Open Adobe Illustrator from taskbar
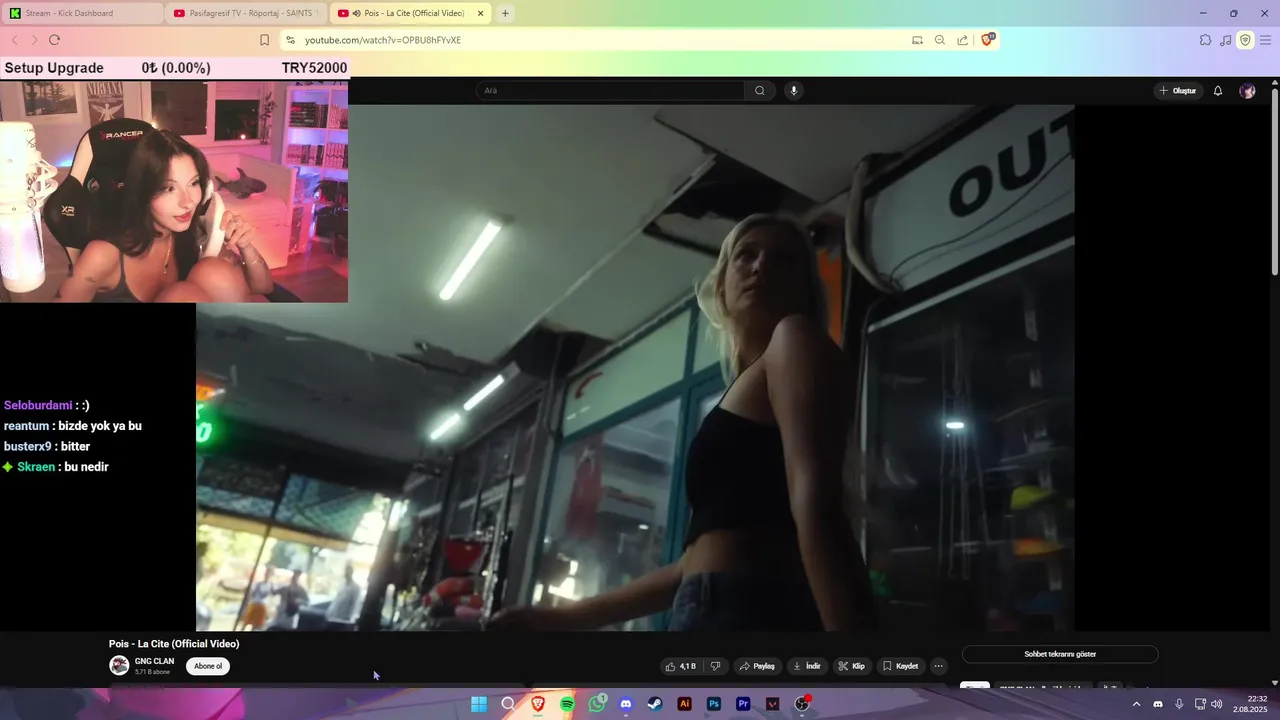 click(684, 704)
